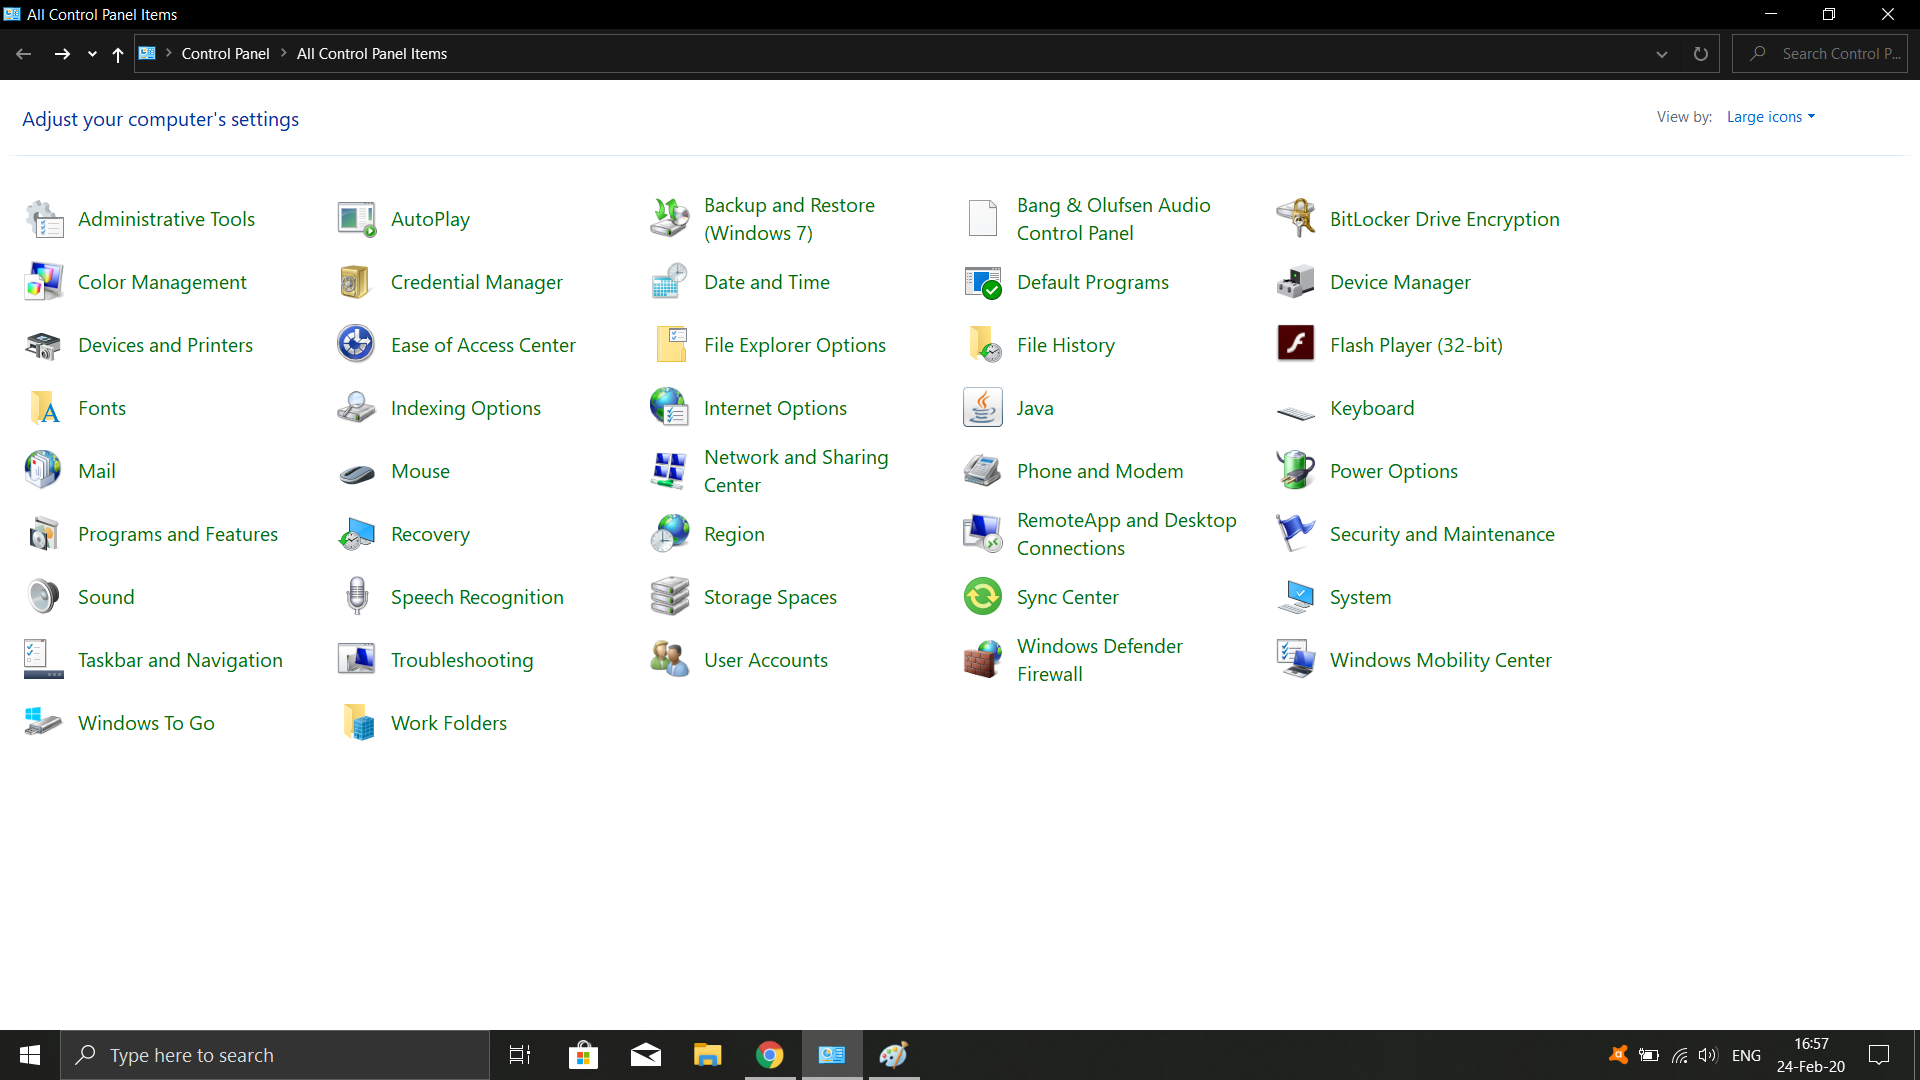This screenshot has width=1920, height=1080.
Task: Open the Work Folders icon
Action: (x=357, y=723)
